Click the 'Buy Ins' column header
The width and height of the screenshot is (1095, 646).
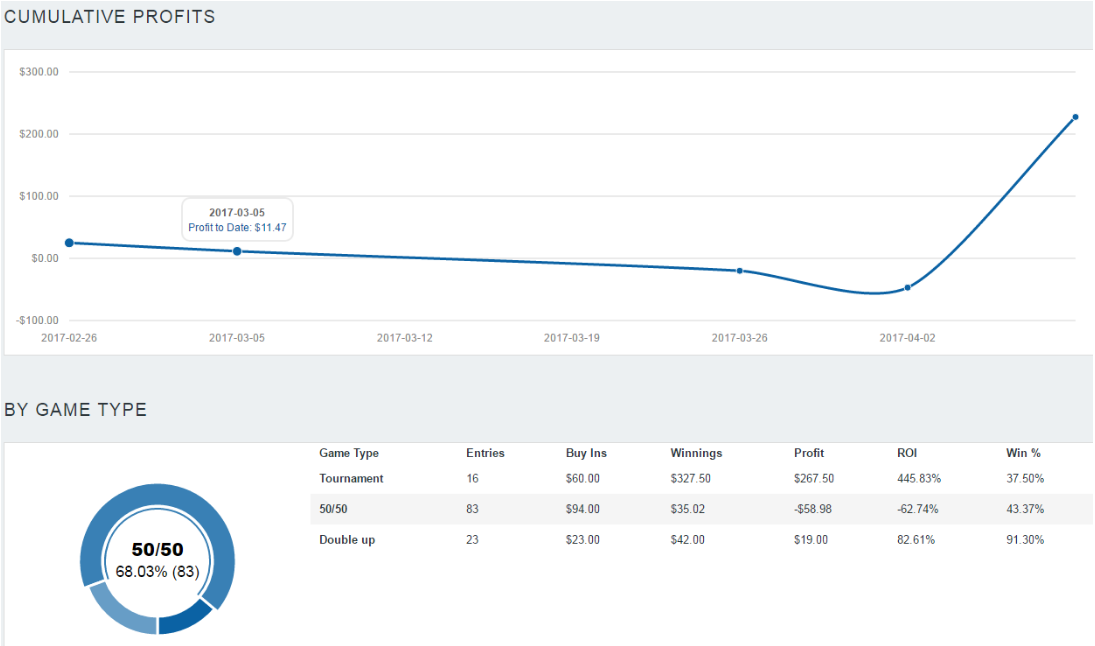587,453
